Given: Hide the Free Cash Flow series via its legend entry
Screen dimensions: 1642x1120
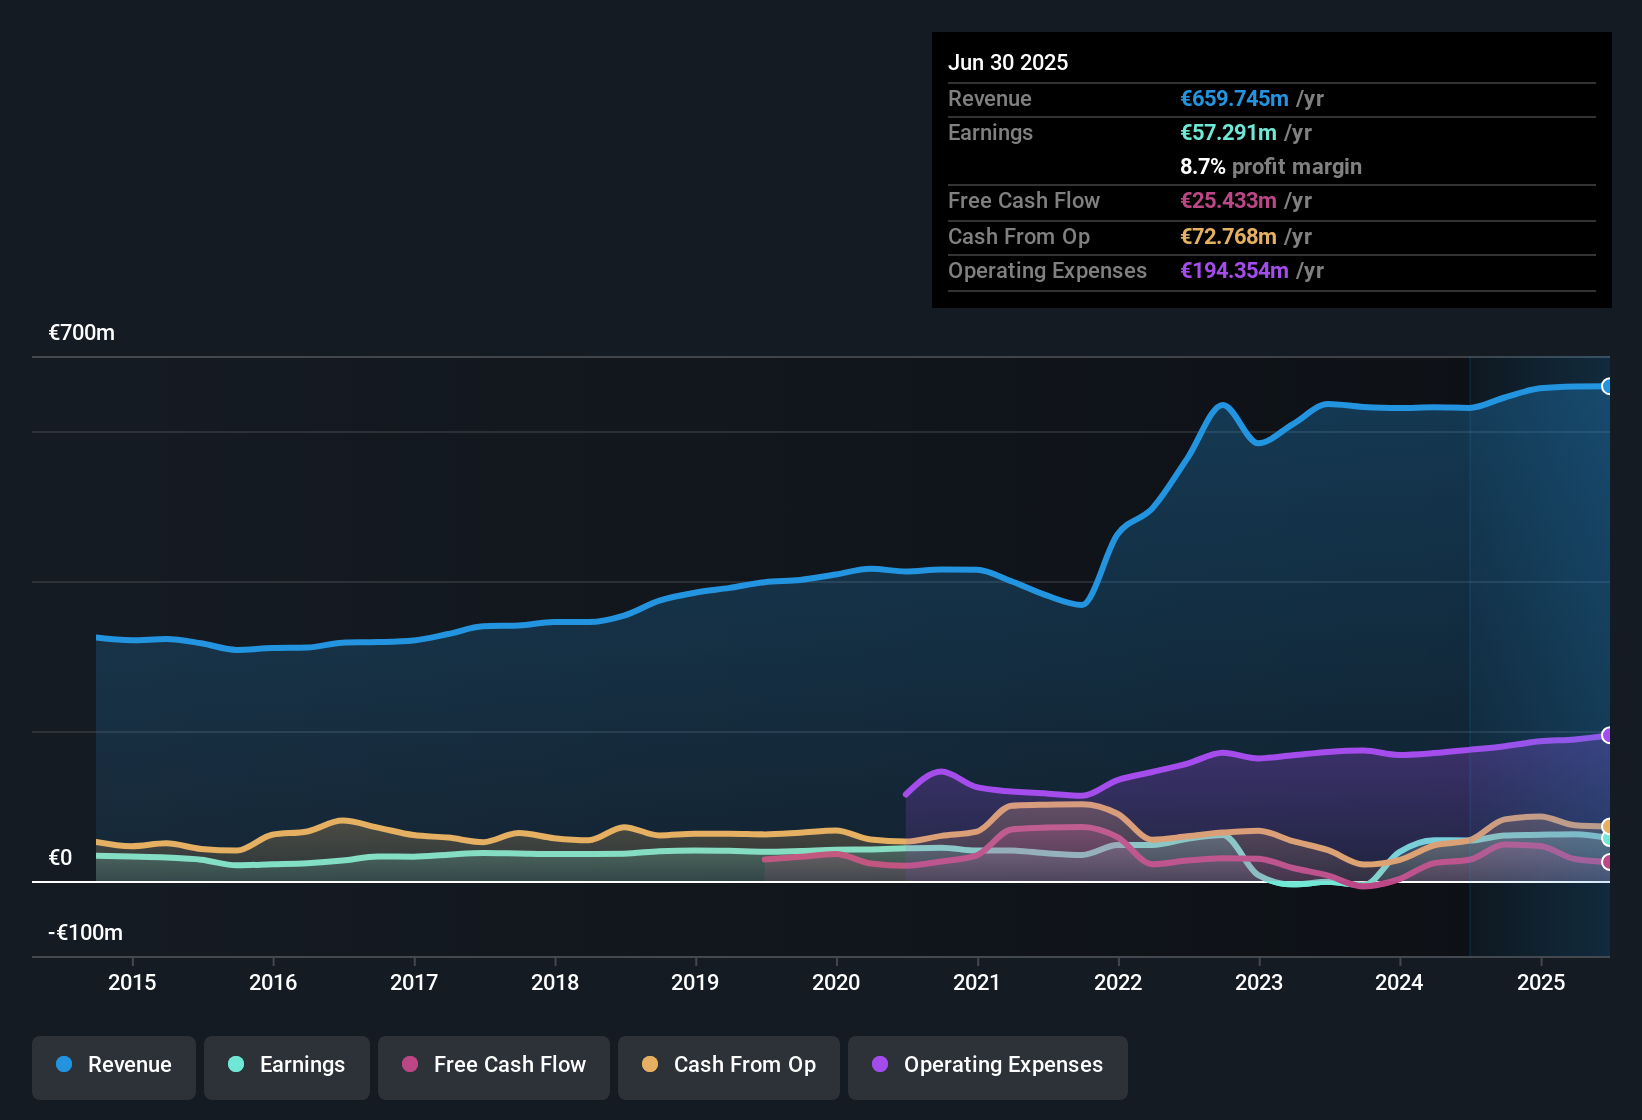Looking at the screenshot, I should pyautogui.click(x=494, y=1066).
